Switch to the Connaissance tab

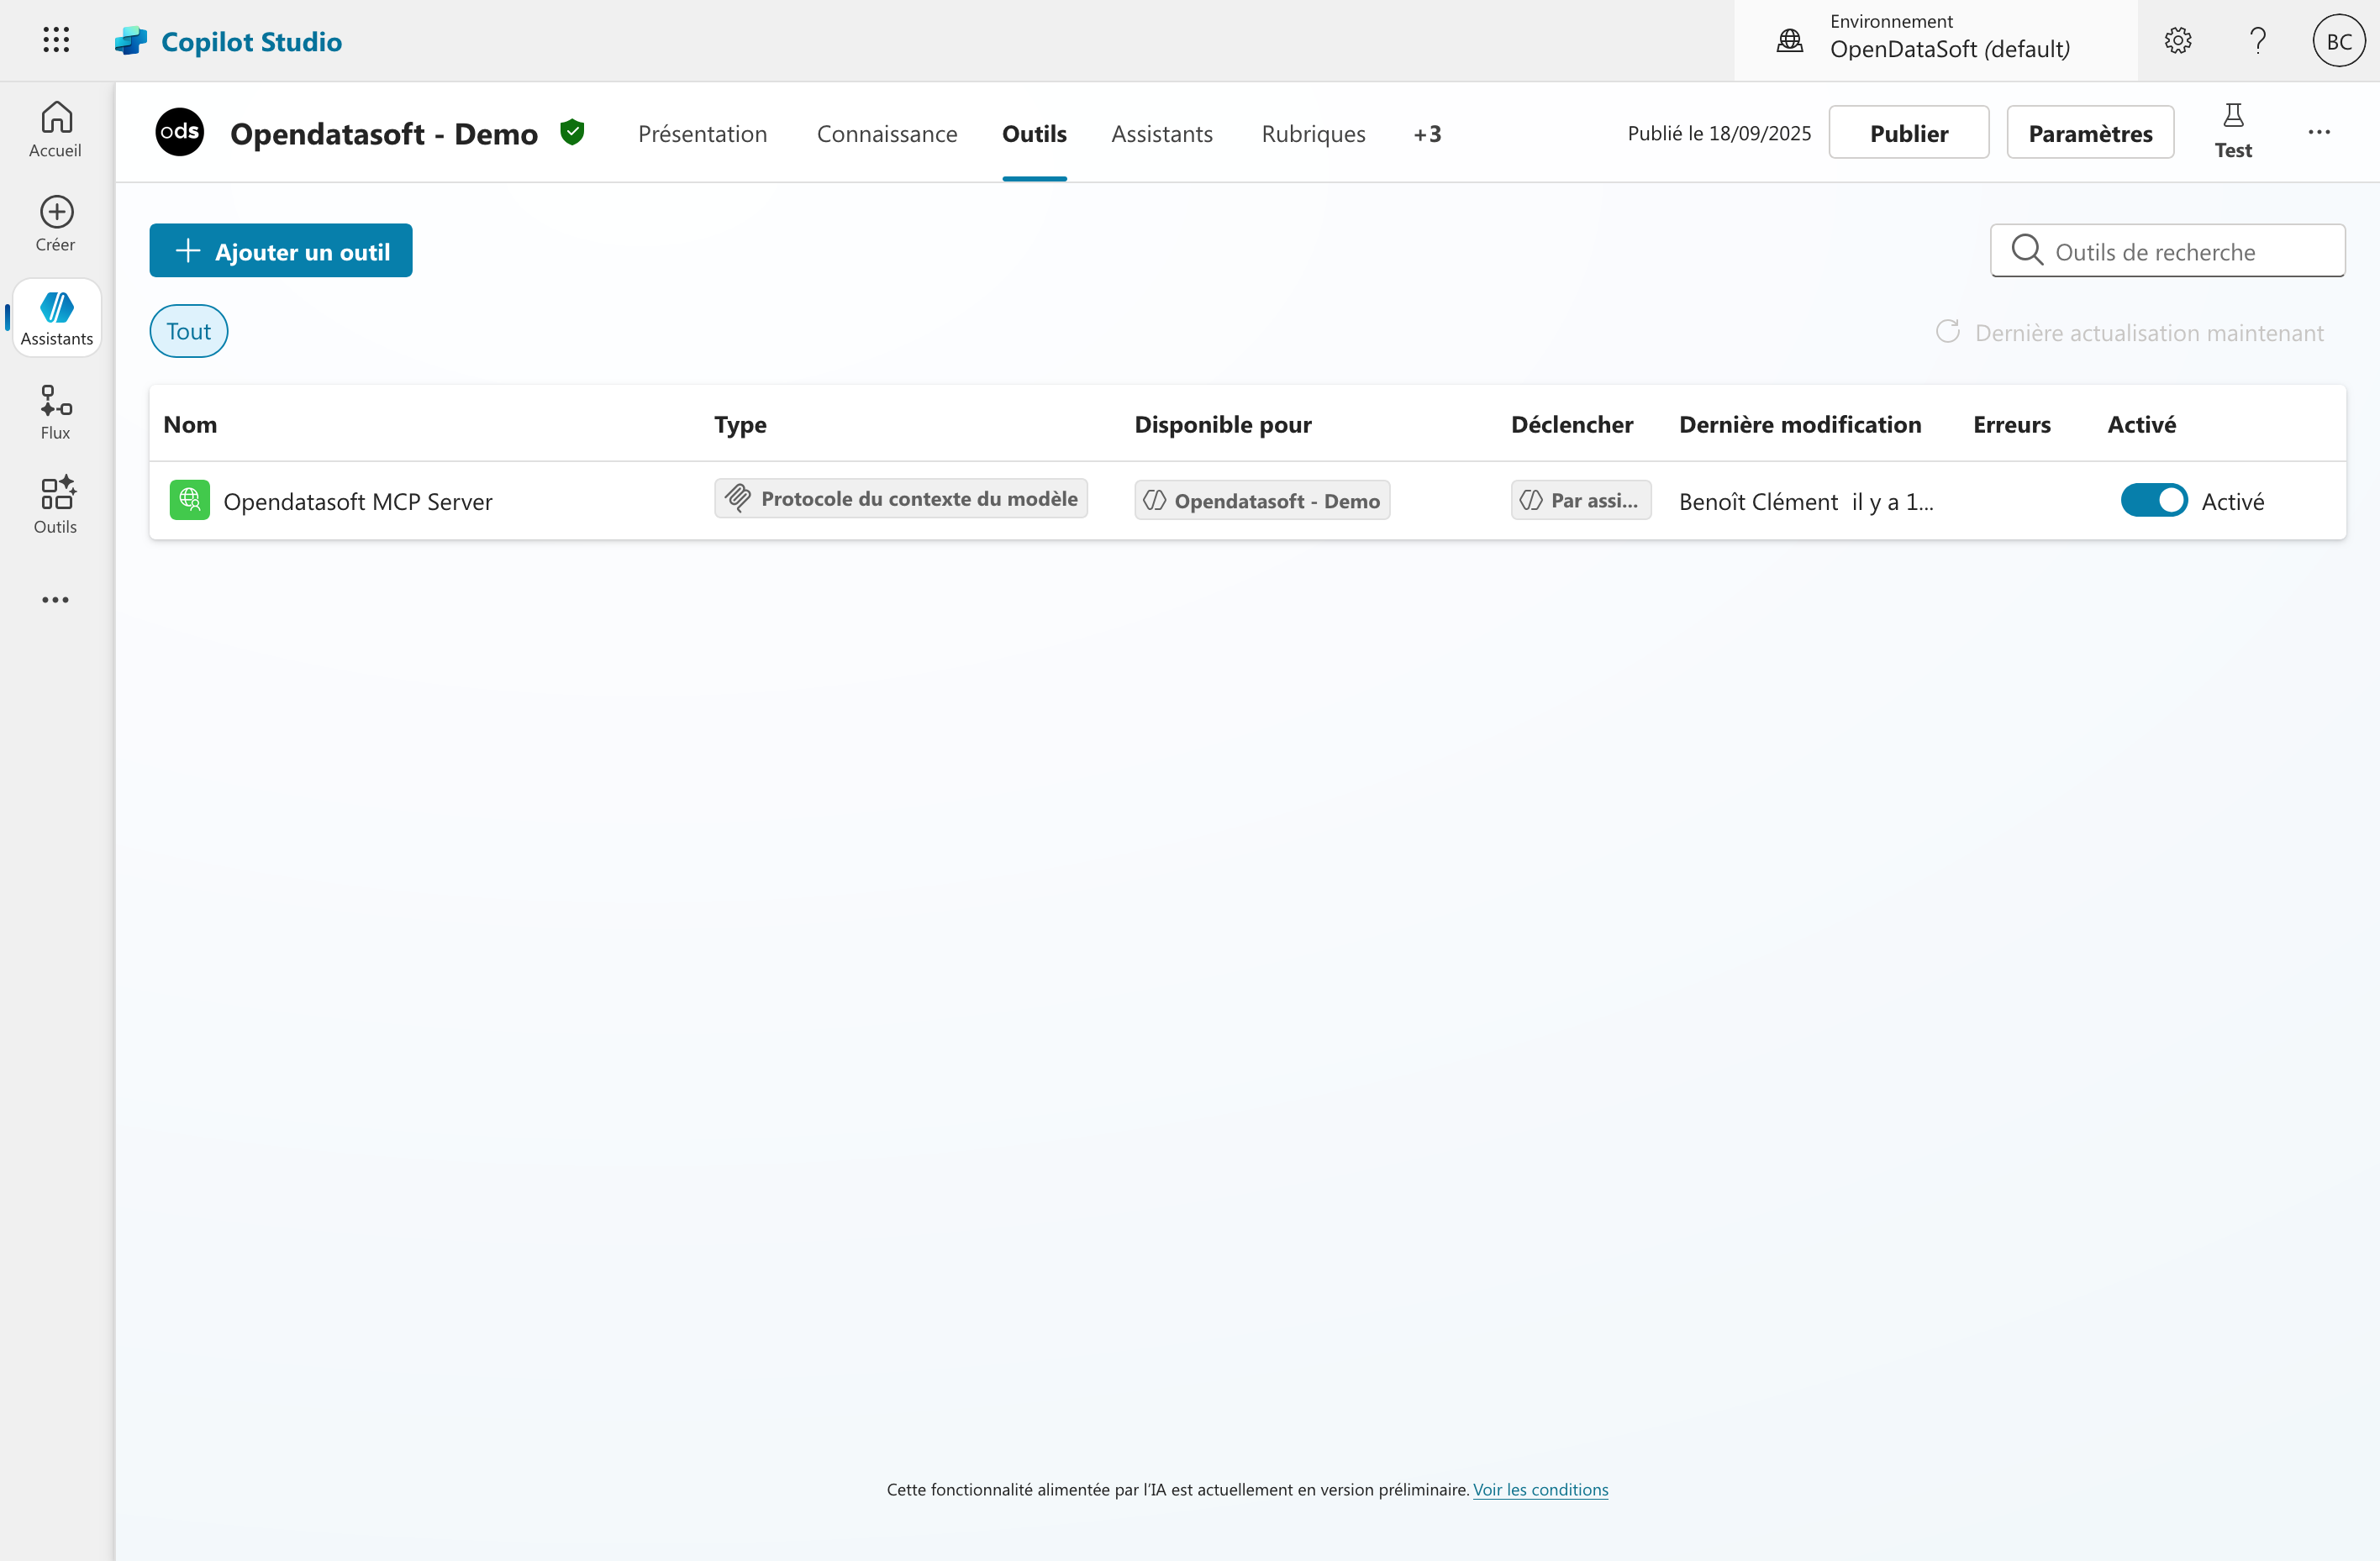[886, 134]
